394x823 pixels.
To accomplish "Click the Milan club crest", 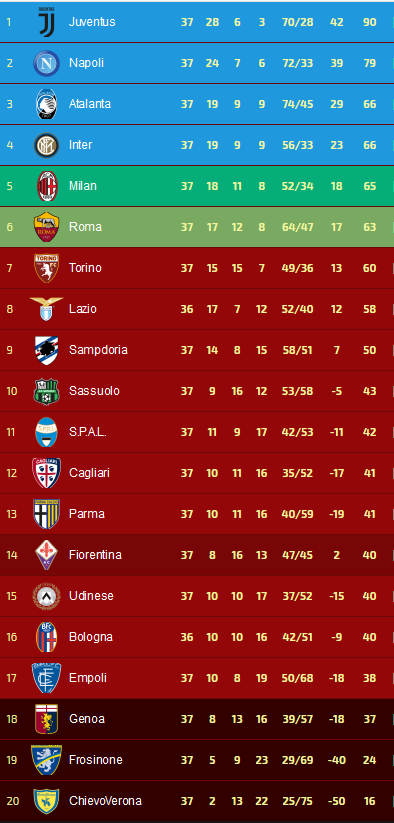I will click(x=47, y=186).
